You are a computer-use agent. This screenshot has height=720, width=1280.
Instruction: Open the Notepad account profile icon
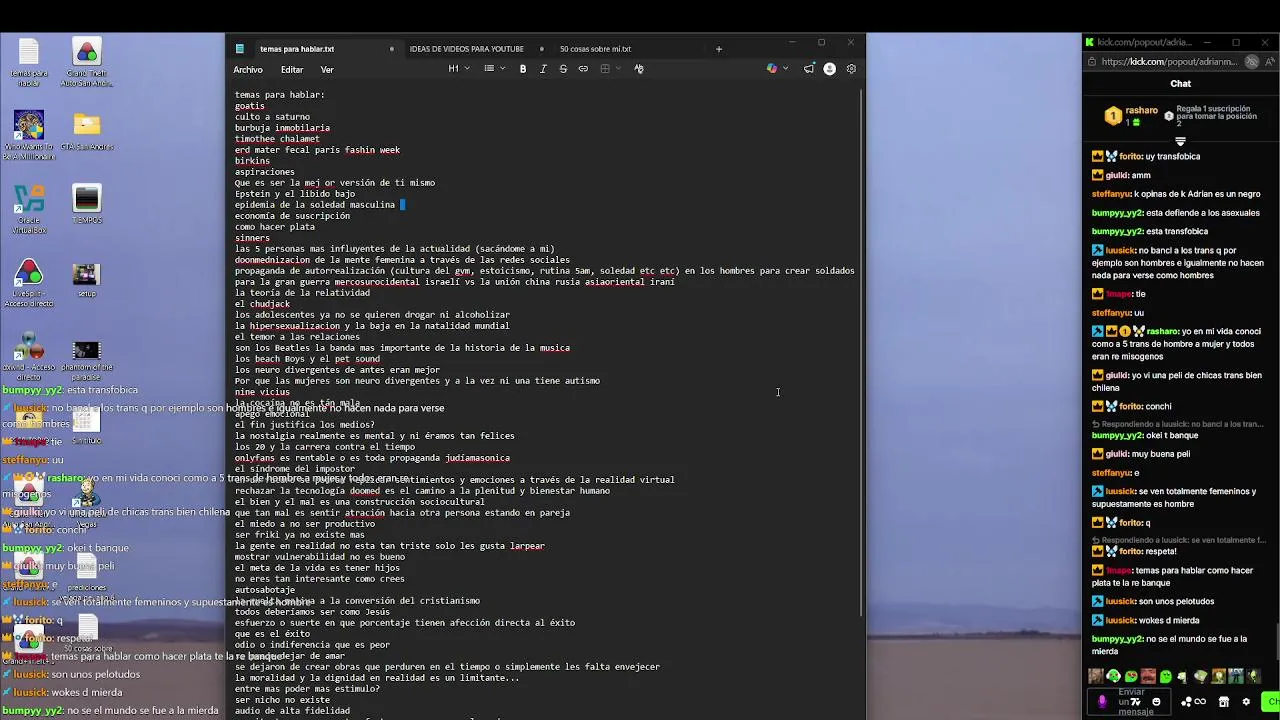829,69
